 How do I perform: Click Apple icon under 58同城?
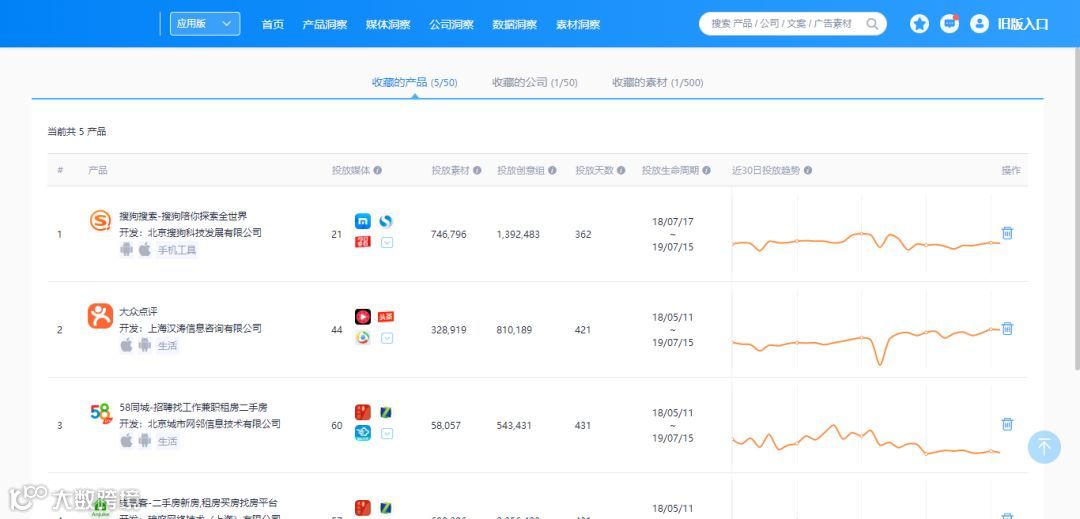(x=126, y=441)
